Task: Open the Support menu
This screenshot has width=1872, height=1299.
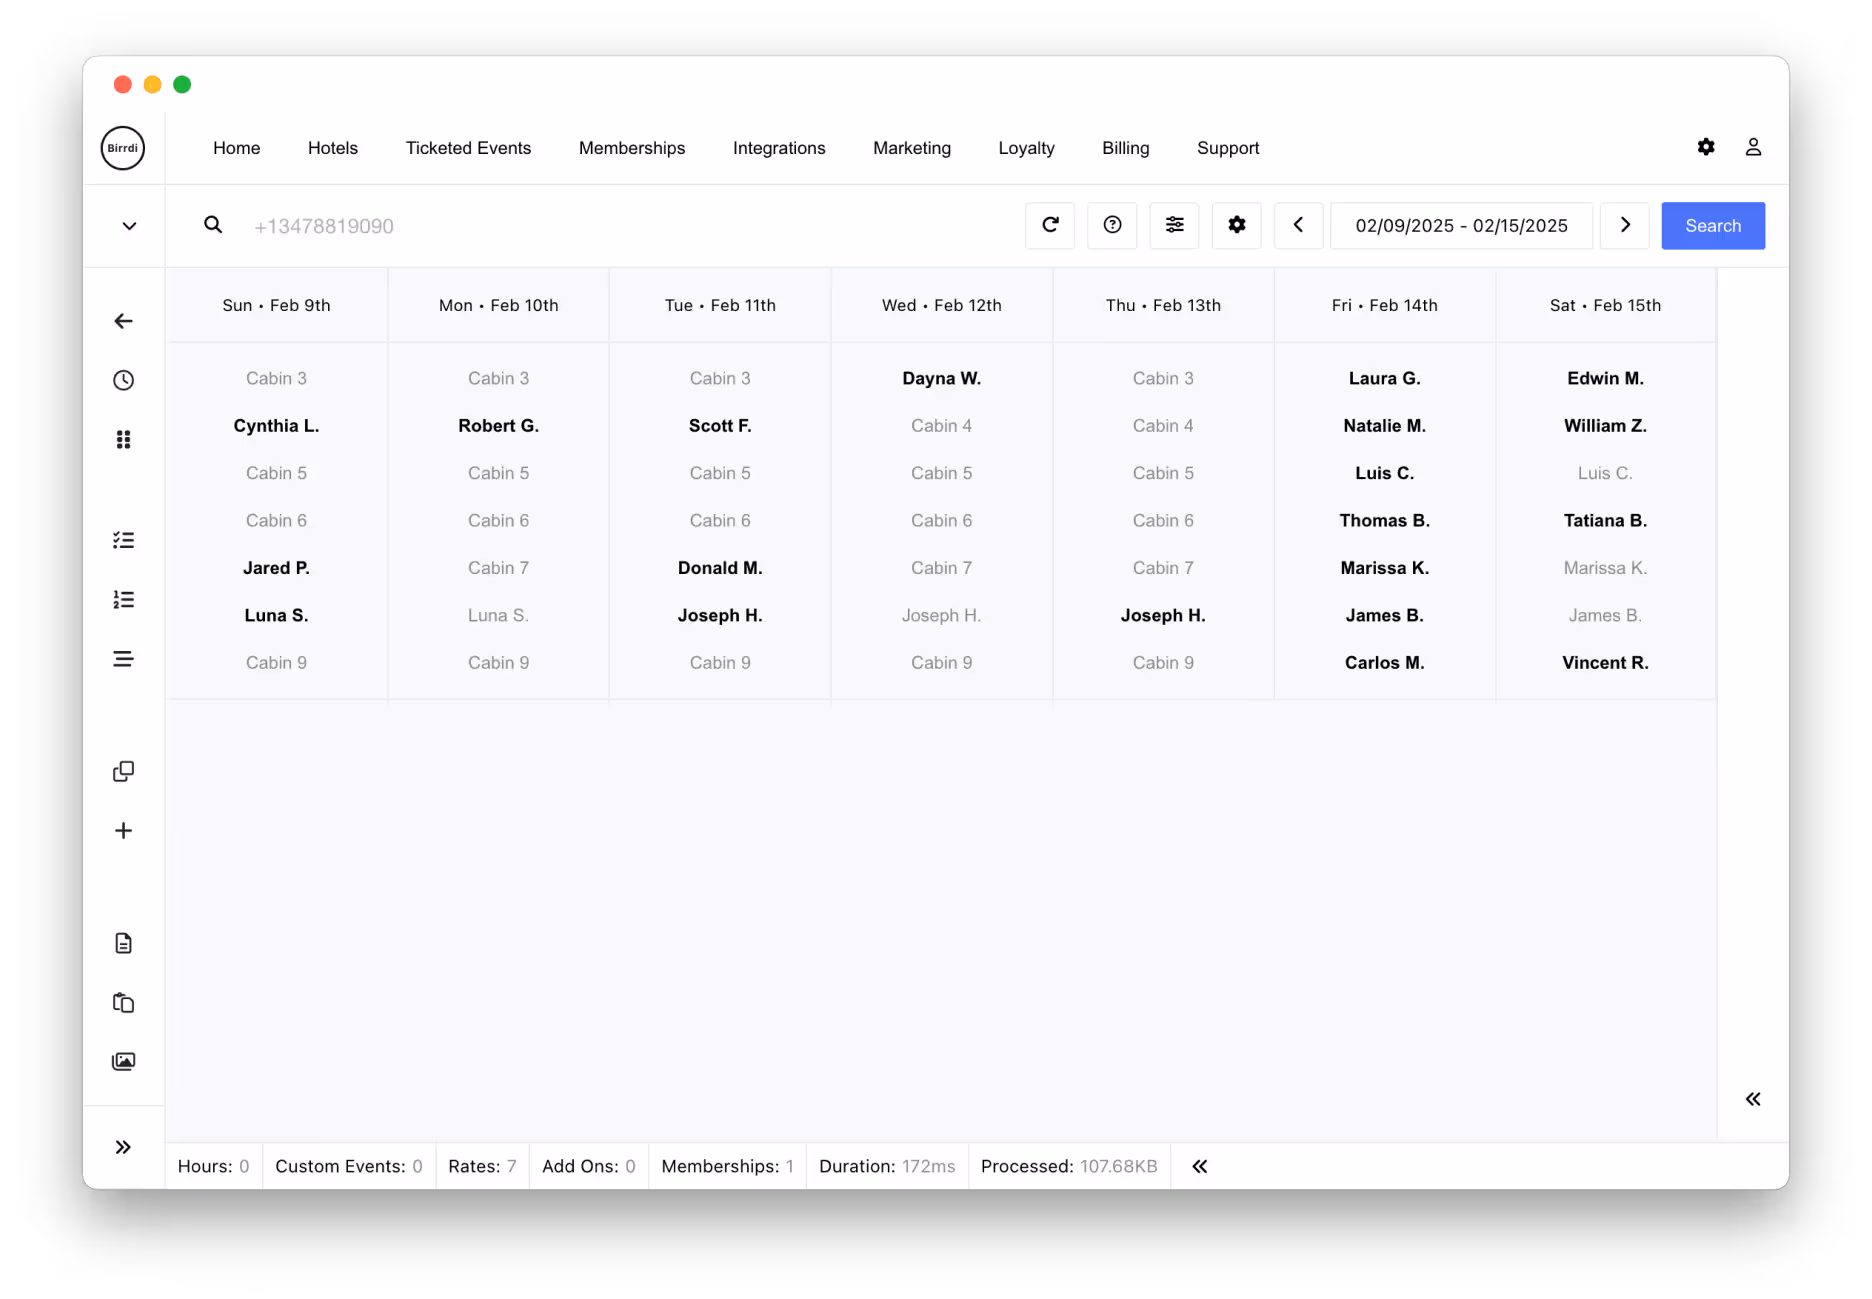Action: point(1228,148)
